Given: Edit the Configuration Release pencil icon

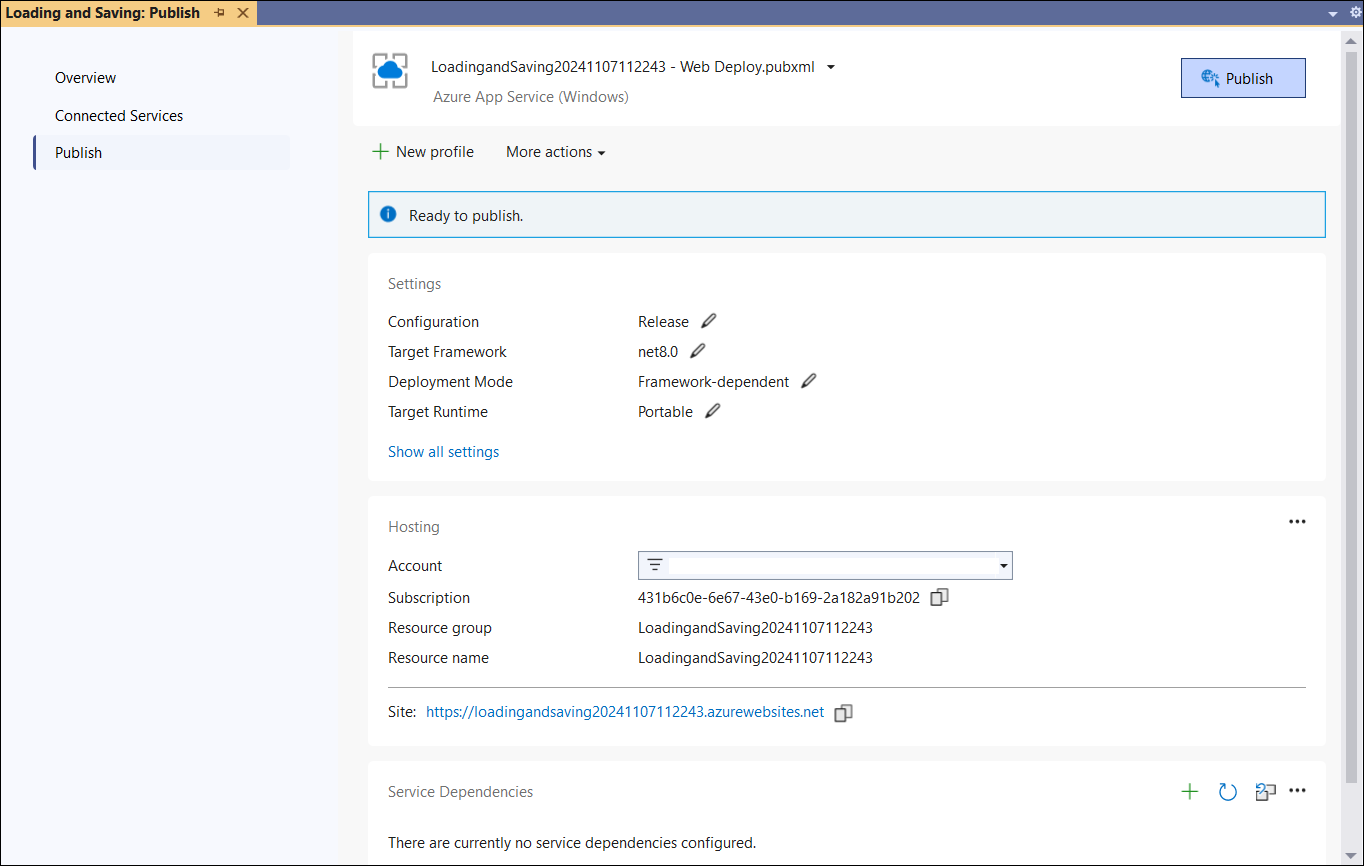Looking at the screenshot, I should tap(709, 321).
